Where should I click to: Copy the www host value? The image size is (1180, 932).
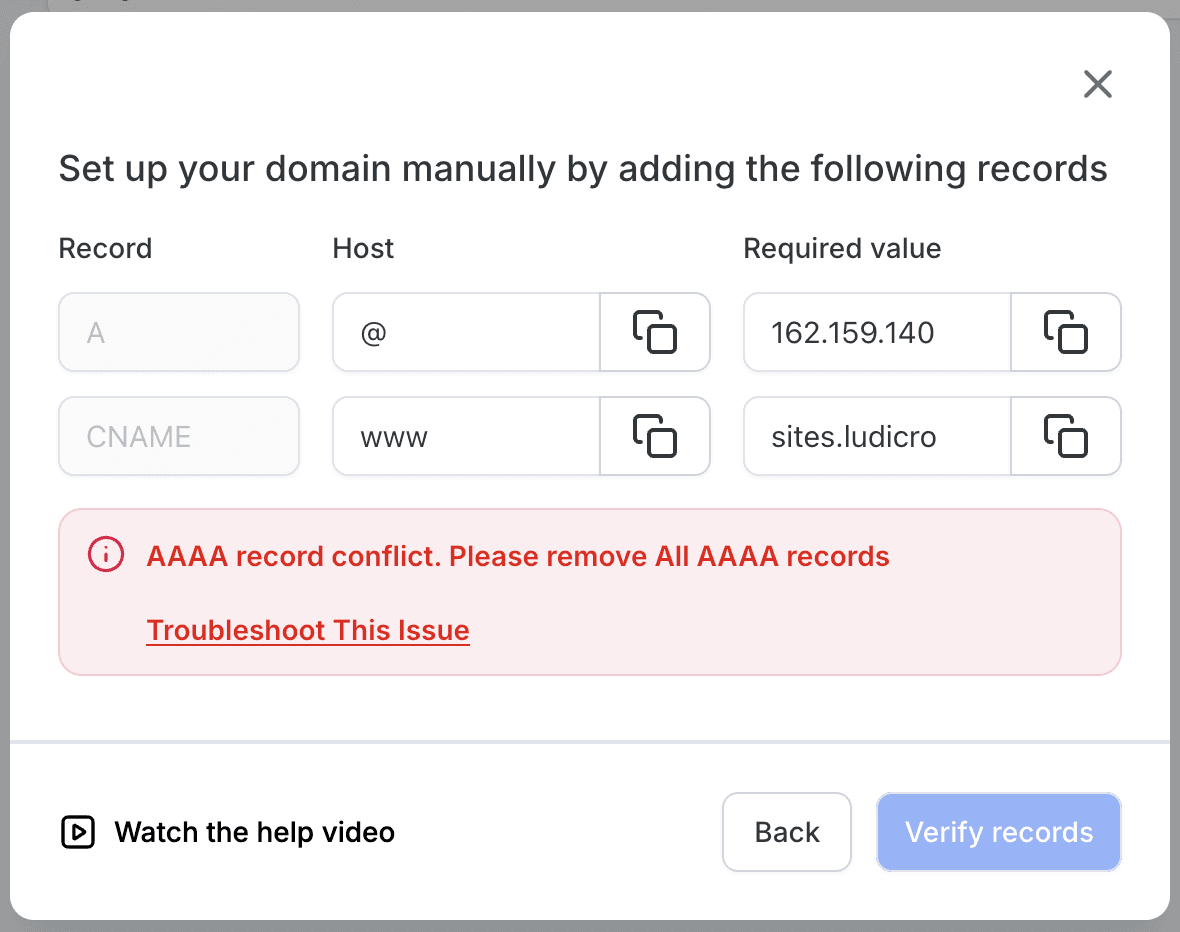pyautogui.click(x=655, y=436)
